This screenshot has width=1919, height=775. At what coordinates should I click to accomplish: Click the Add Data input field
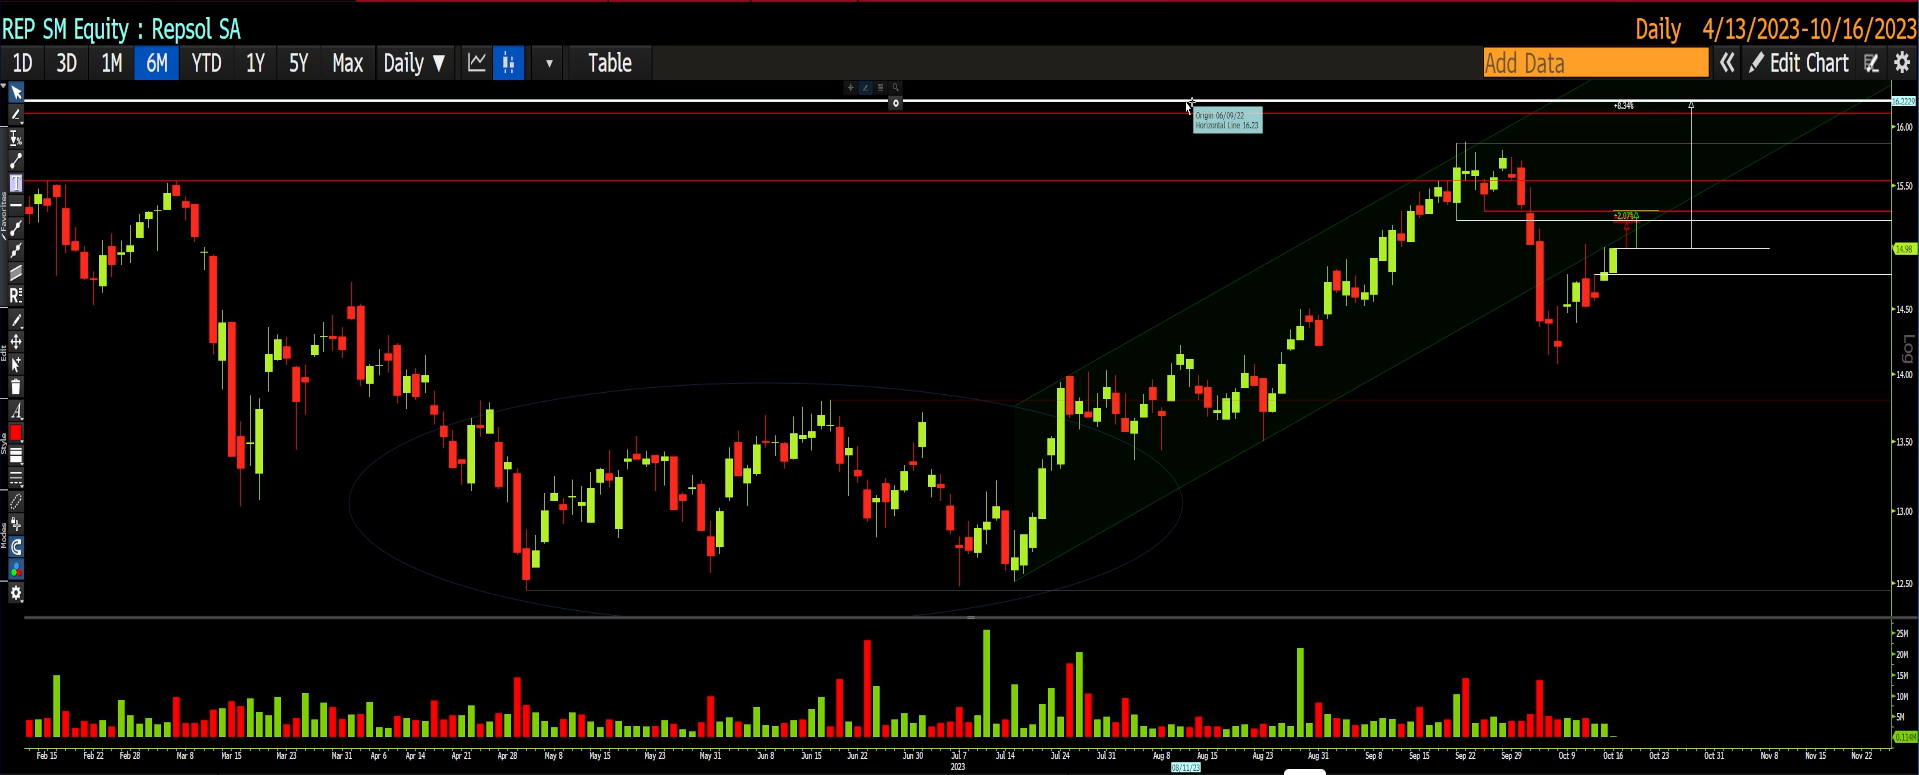point(1596,63)
